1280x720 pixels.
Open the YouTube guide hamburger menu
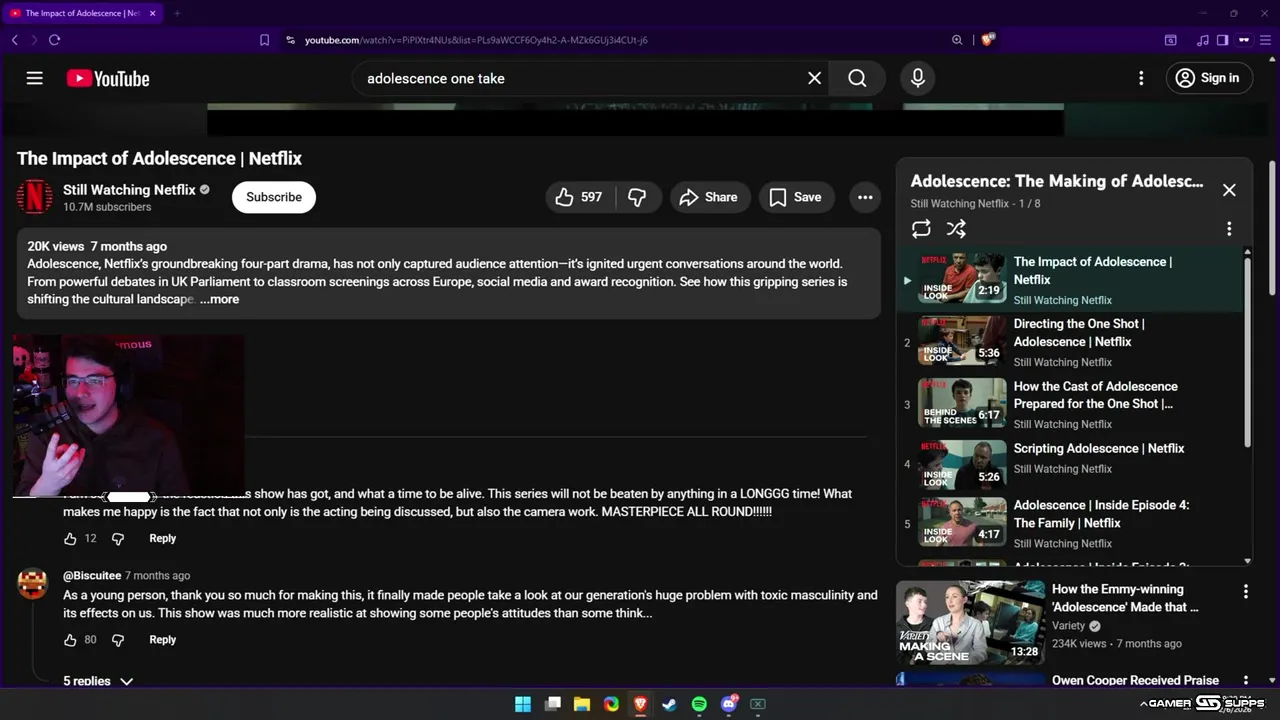pos(35,78)
